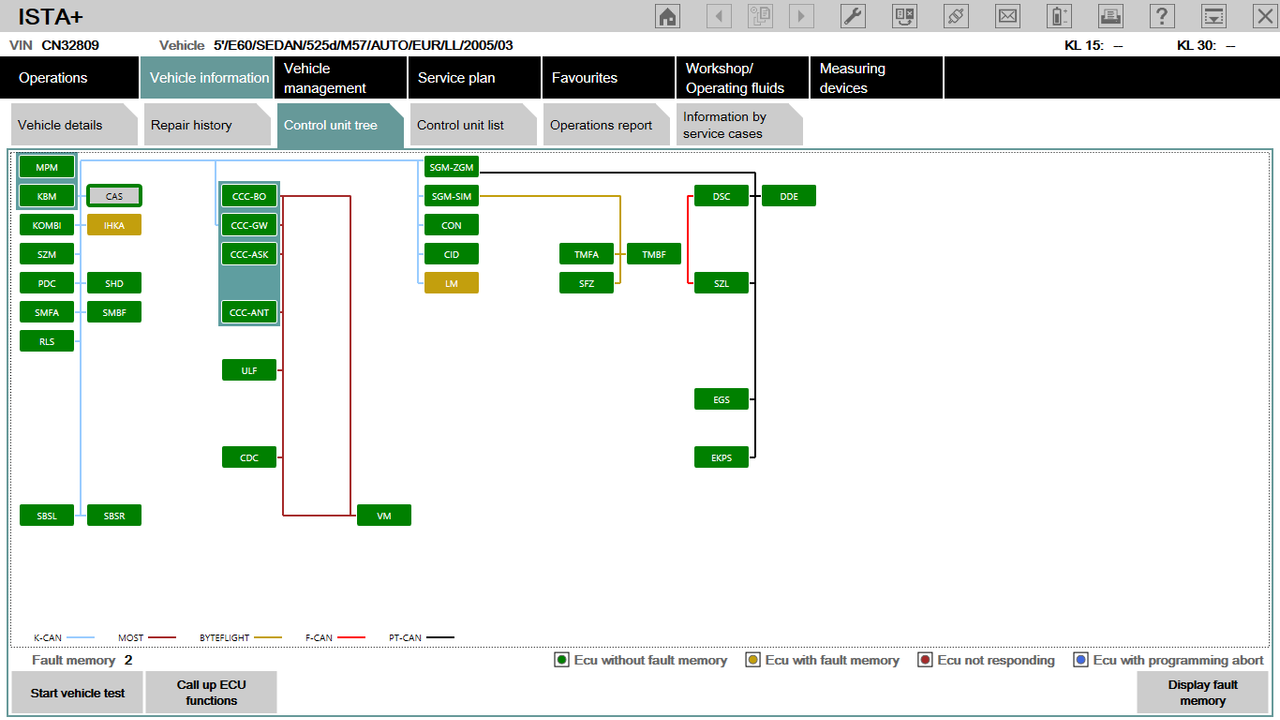Select the SMBF control unit node
1280x720 pixels.
(x=114, y=312)
